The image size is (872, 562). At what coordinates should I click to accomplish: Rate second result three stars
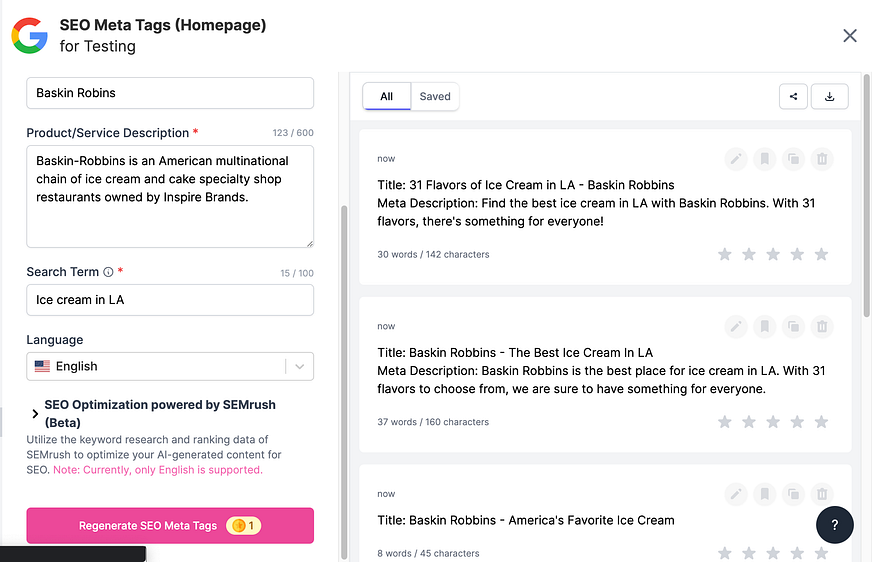773,421
